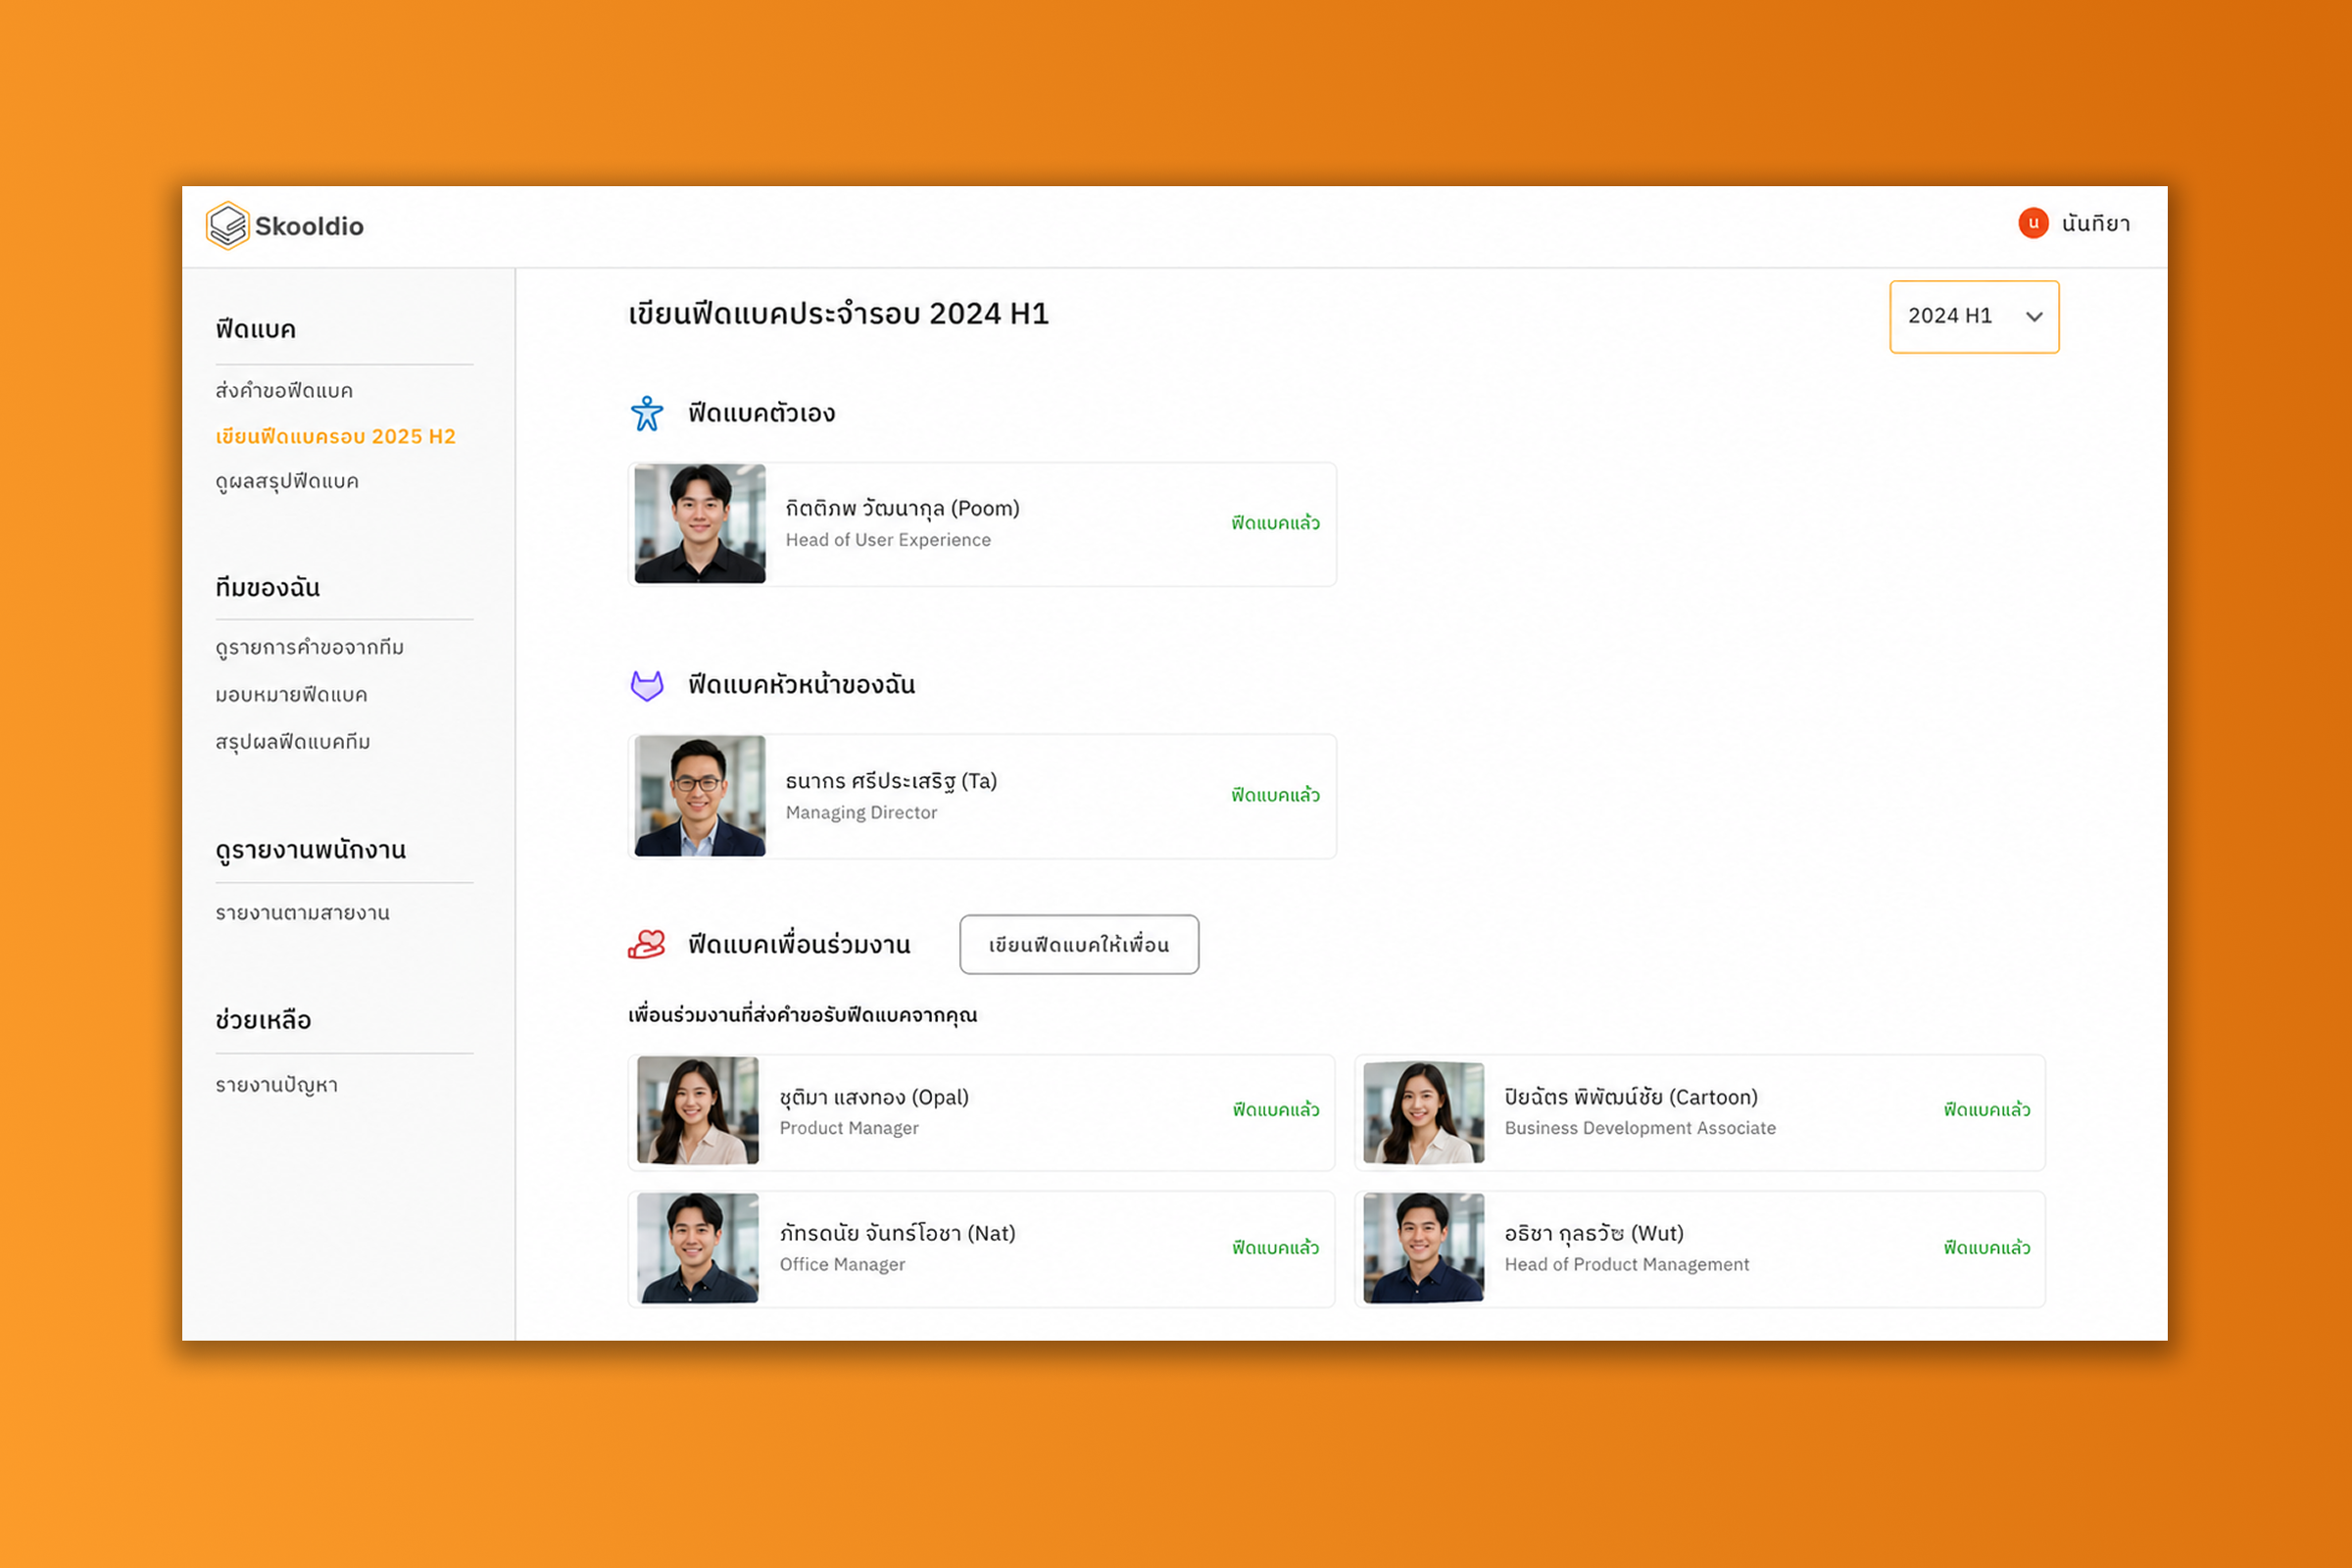Click the purple manager feedback icon
This screenshot has height=1568, width=2352.
click(647, 685)
